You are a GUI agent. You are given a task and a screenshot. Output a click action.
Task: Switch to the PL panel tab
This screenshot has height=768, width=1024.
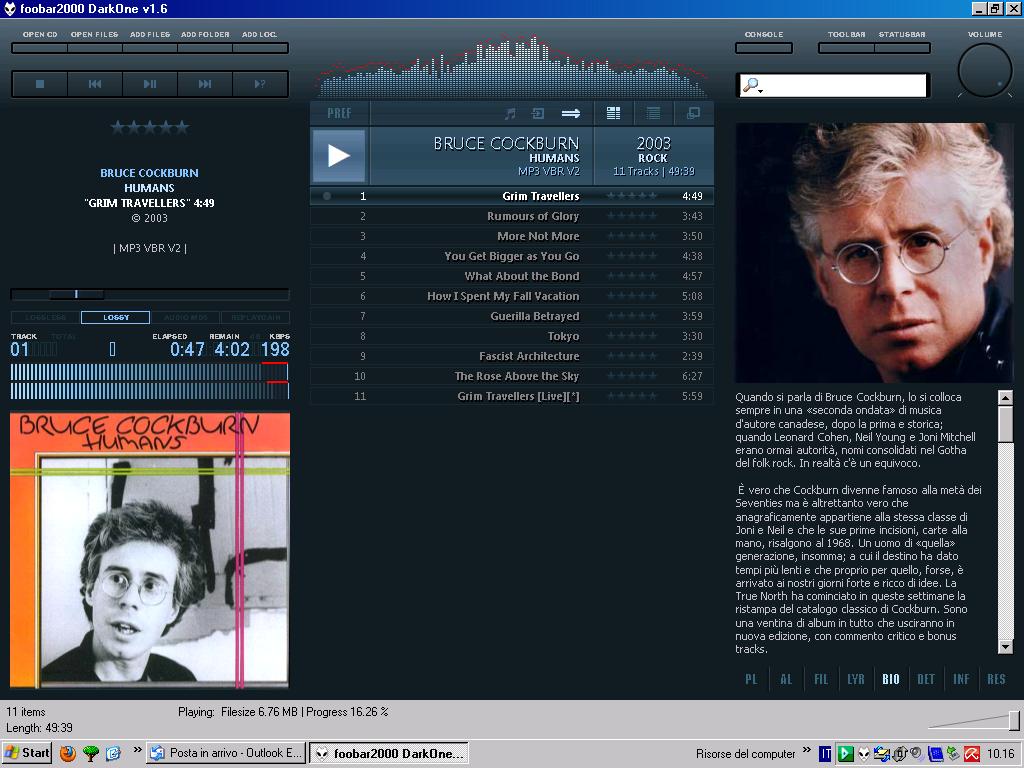(752, 679)
